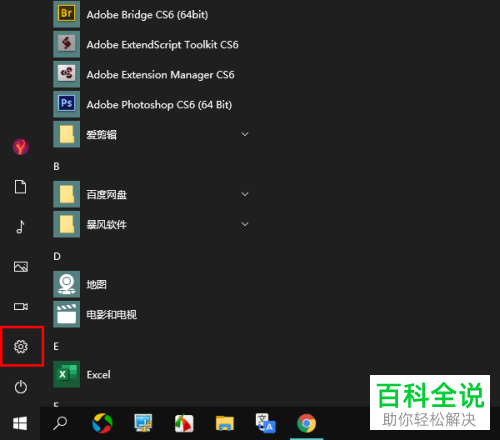Open Music from the Start sidebar
Screen dimensions: 500x440
pos(20,227)
